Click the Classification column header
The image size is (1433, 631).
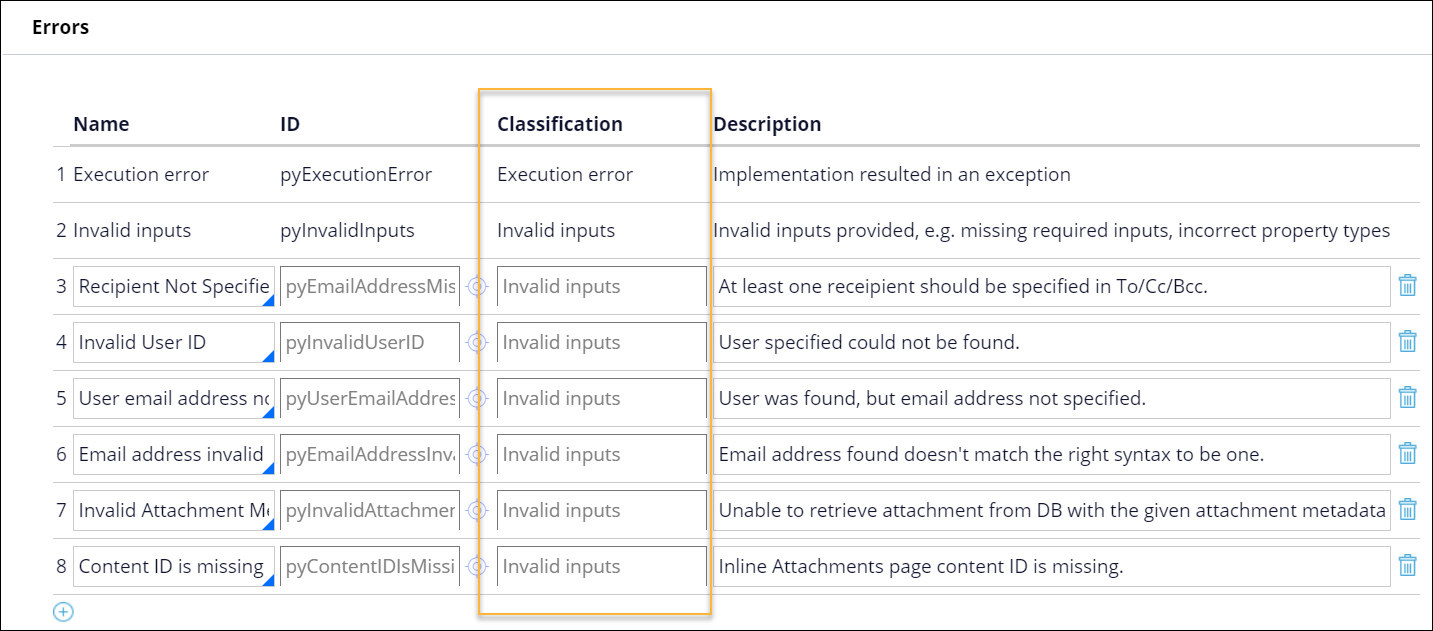point(560,124)
